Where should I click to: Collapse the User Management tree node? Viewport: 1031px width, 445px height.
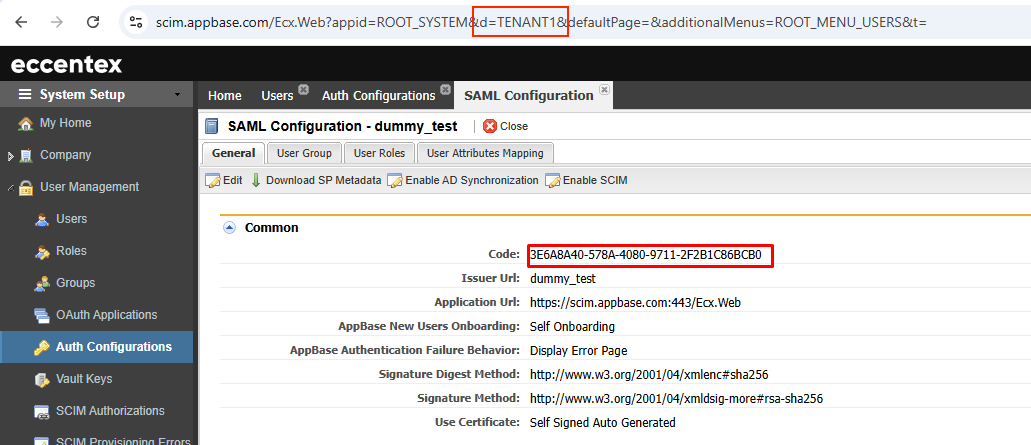[10, 188]
